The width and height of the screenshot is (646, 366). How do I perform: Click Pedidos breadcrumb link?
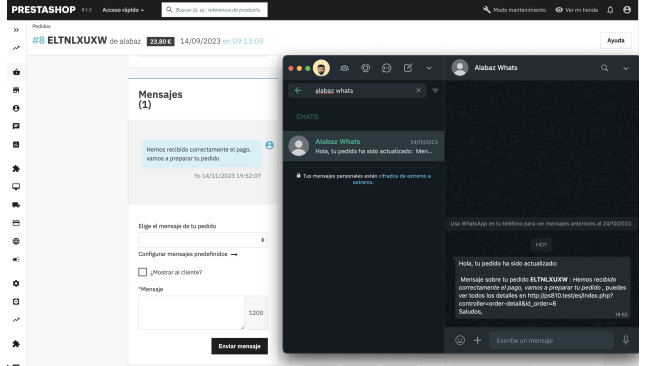click(41, 26)
